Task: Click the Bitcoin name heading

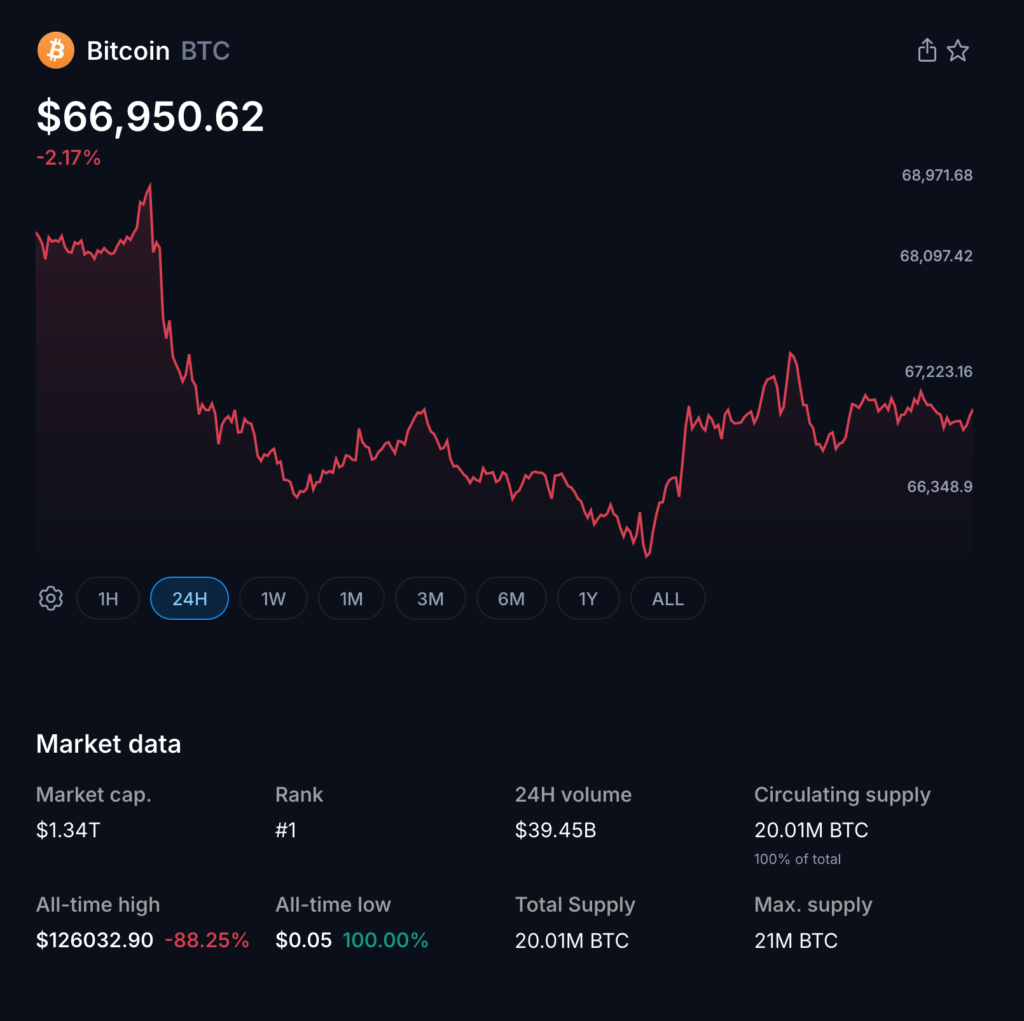Action: click(128, 51)
